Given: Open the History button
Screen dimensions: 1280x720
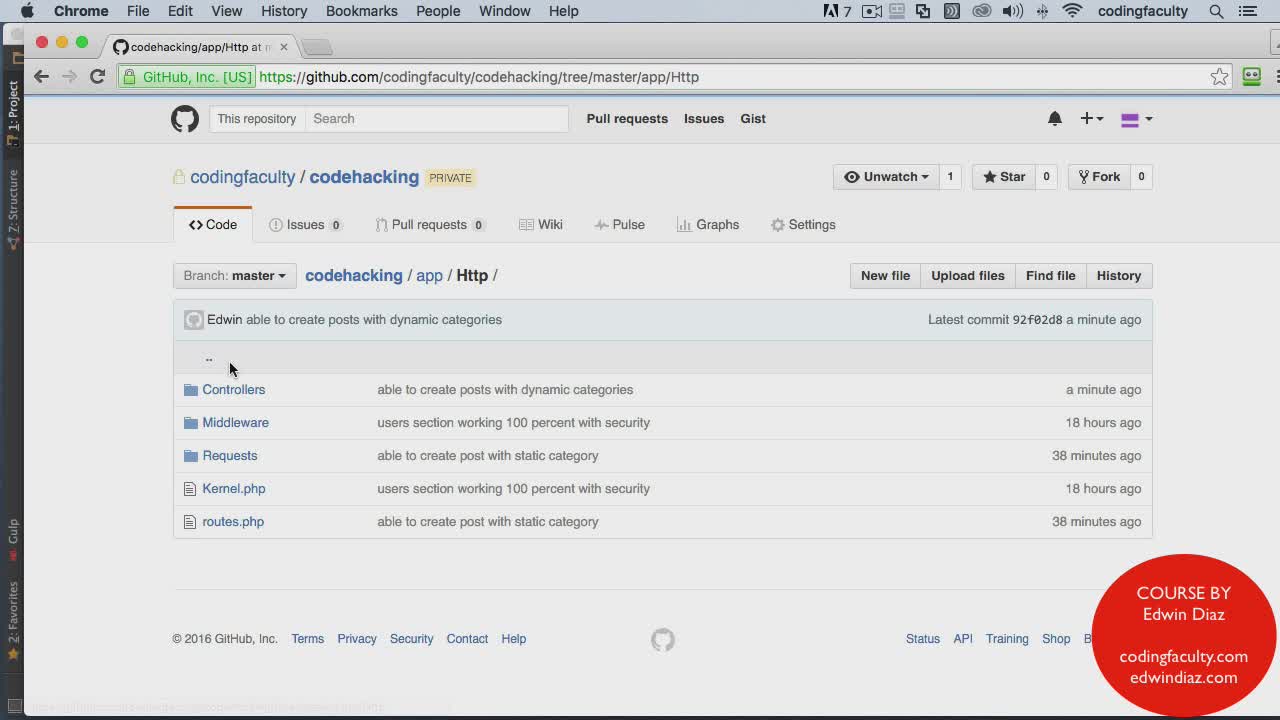Looking at the screenshot, I should (1118, 276).
